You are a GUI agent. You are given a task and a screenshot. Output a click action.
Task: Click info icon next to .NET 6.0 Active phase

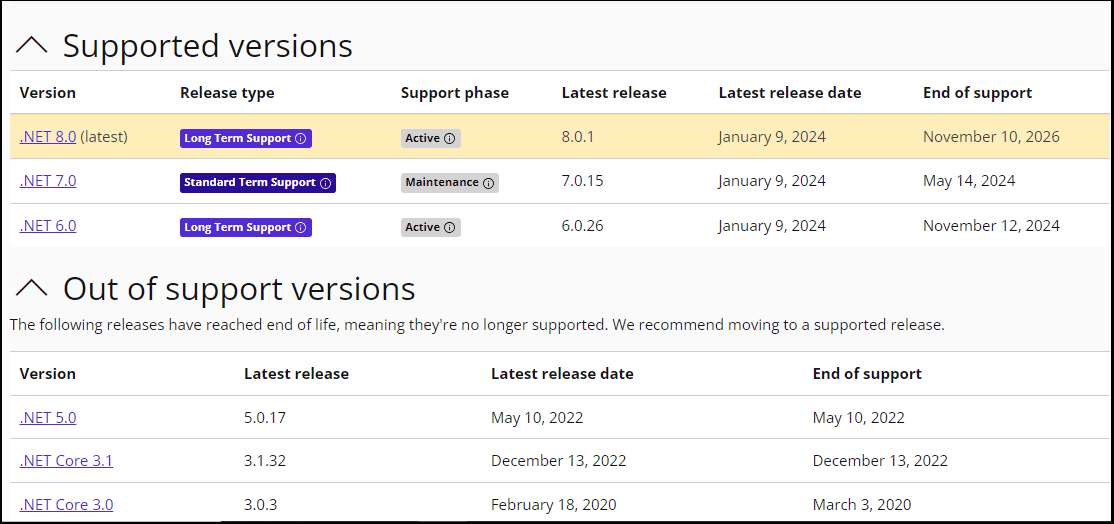click(x=449, y=228)
